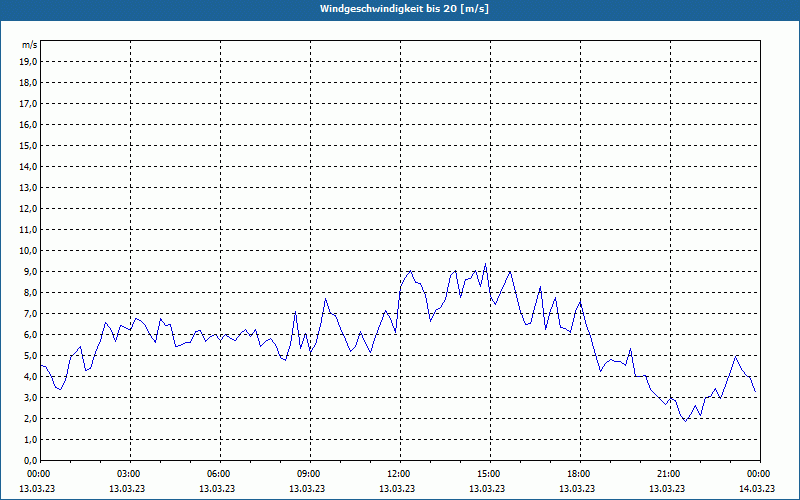
Task: Click the 21:00 time axis label
Action: pos(670,474)
